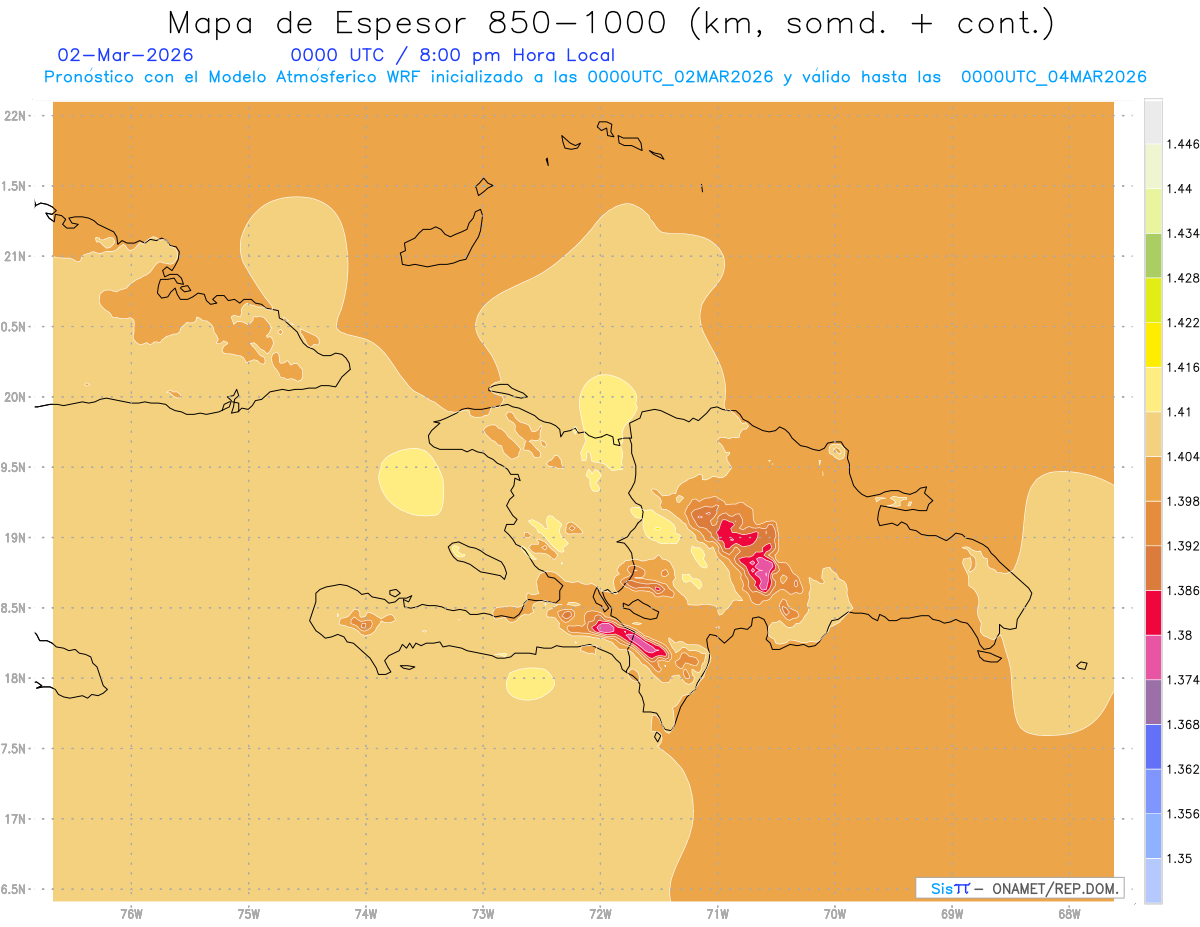The height and width of the screenshot is (927, 1200).
Task: Click the '18N' latitude axis label
Action: click(x=15, y=679)
